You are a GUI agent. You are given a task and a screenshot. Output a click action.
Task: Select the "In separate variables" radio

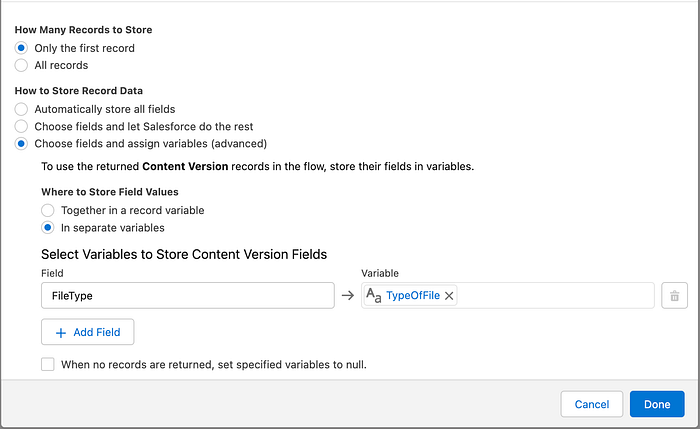pos(47,227)
